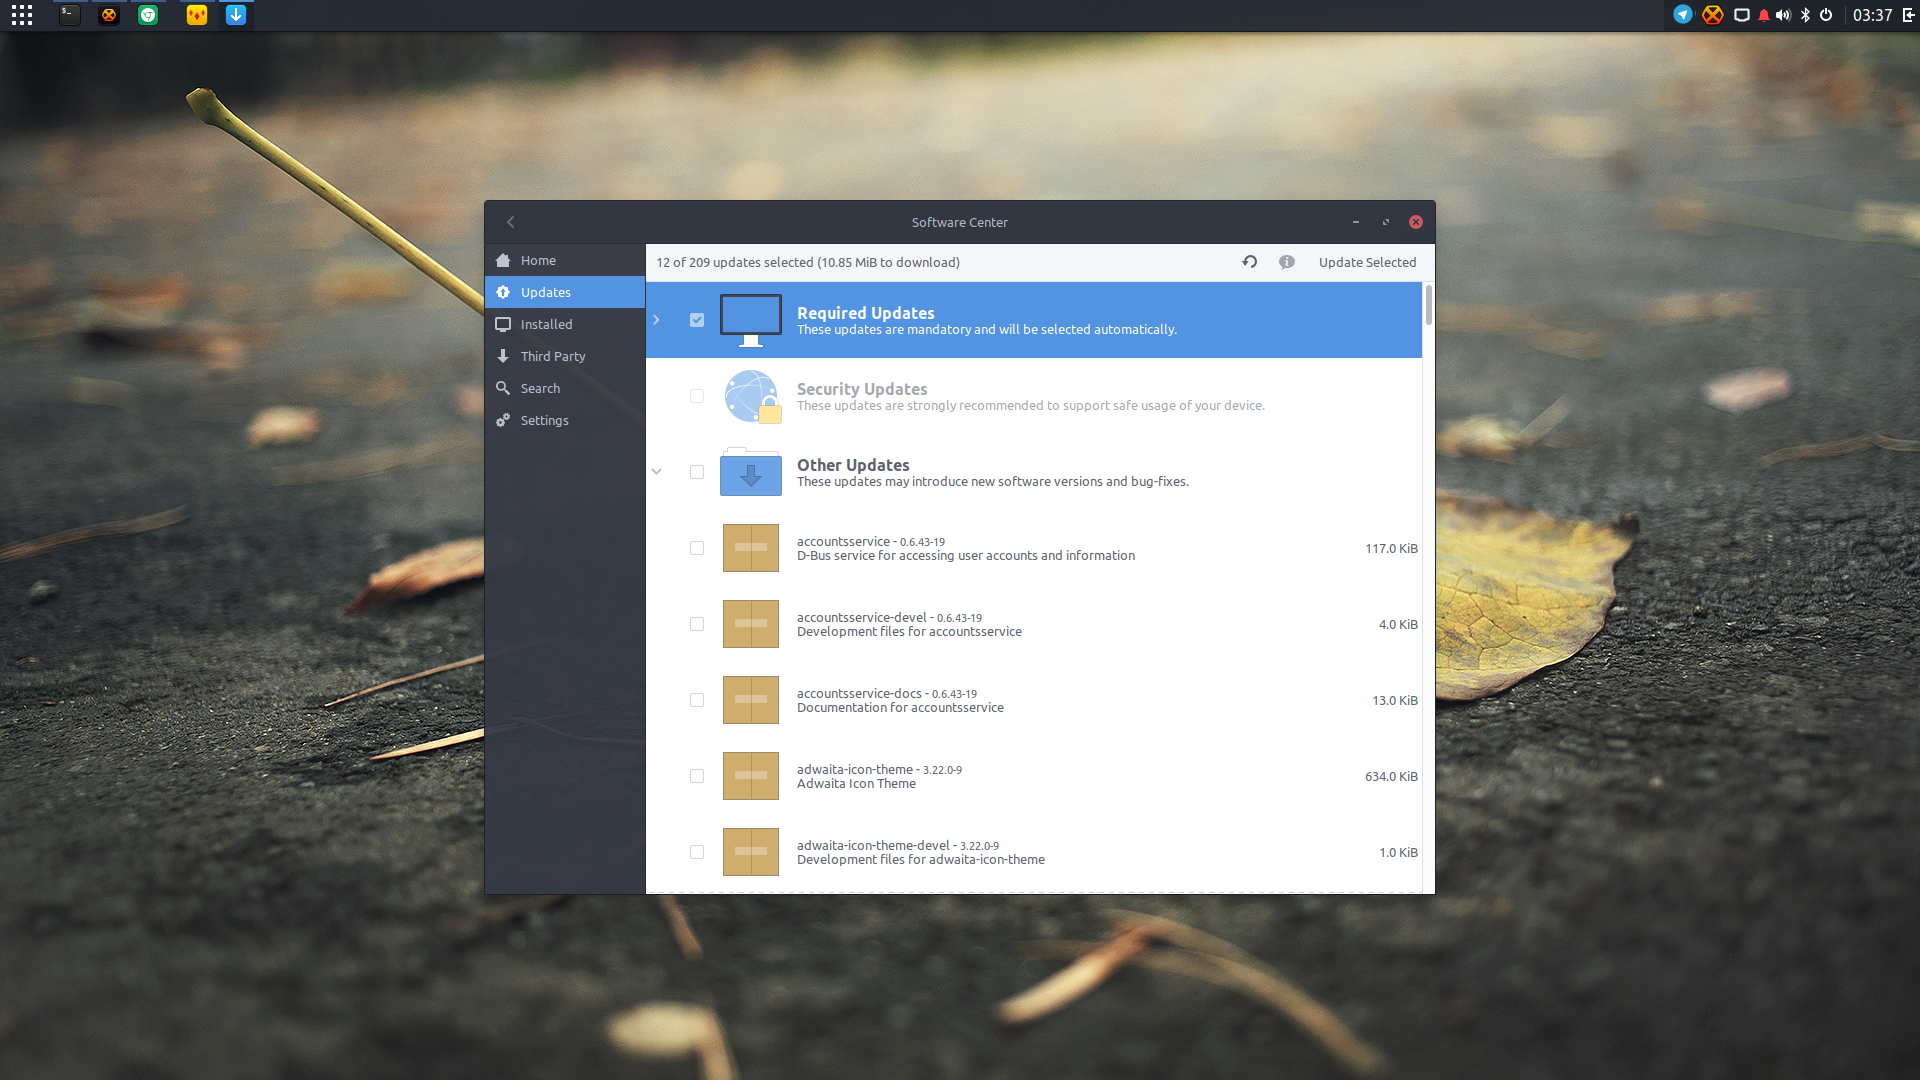Screen dimensions: 1920x1080
Task: Click '12 of 209 updates selected' status text
Action: click(735, 262)
